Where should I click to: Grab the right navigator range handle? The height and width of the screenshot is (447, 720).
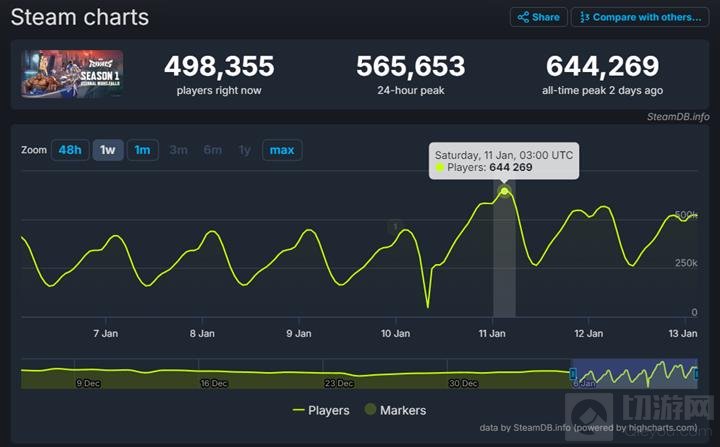(696, 374)
